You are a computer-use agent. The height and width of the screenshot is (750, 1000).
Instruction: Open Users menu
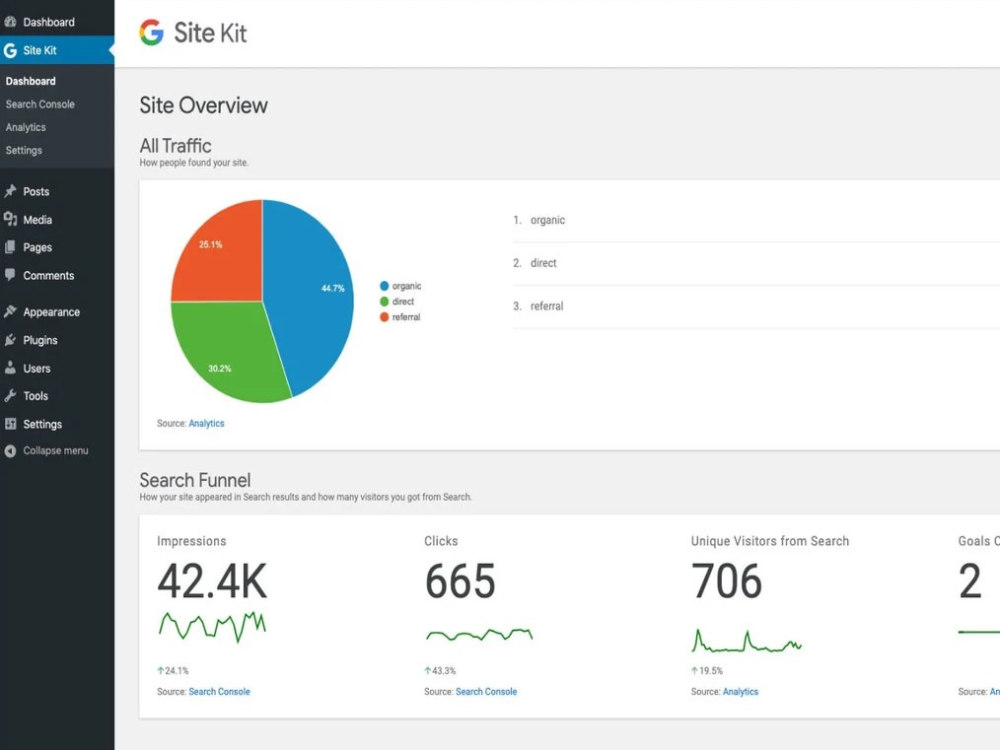57,368
